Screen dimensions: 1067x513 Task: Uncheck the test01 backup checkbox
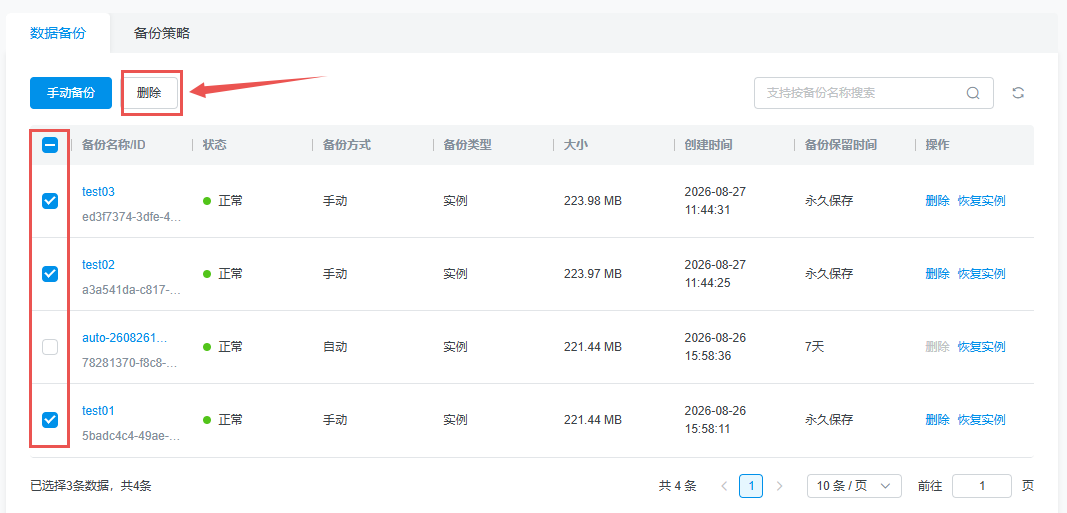(50, 420)
